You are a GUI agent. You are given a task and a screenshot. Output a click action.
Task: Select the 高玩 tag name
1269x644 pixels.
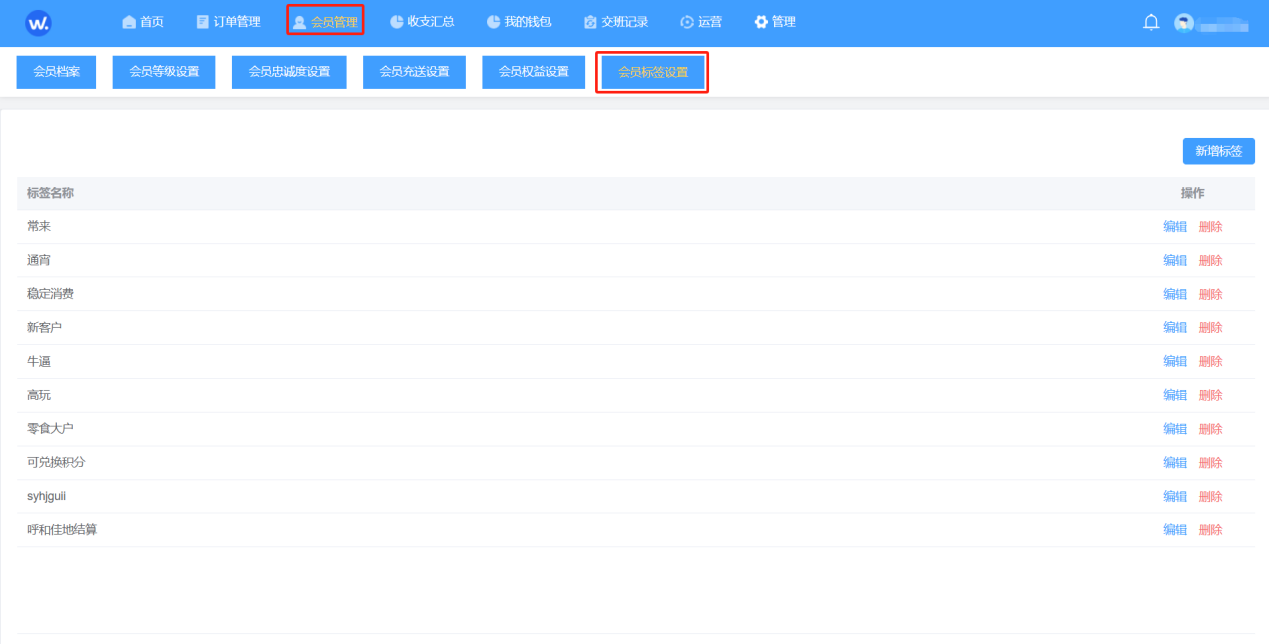click(x=39, y=395)
